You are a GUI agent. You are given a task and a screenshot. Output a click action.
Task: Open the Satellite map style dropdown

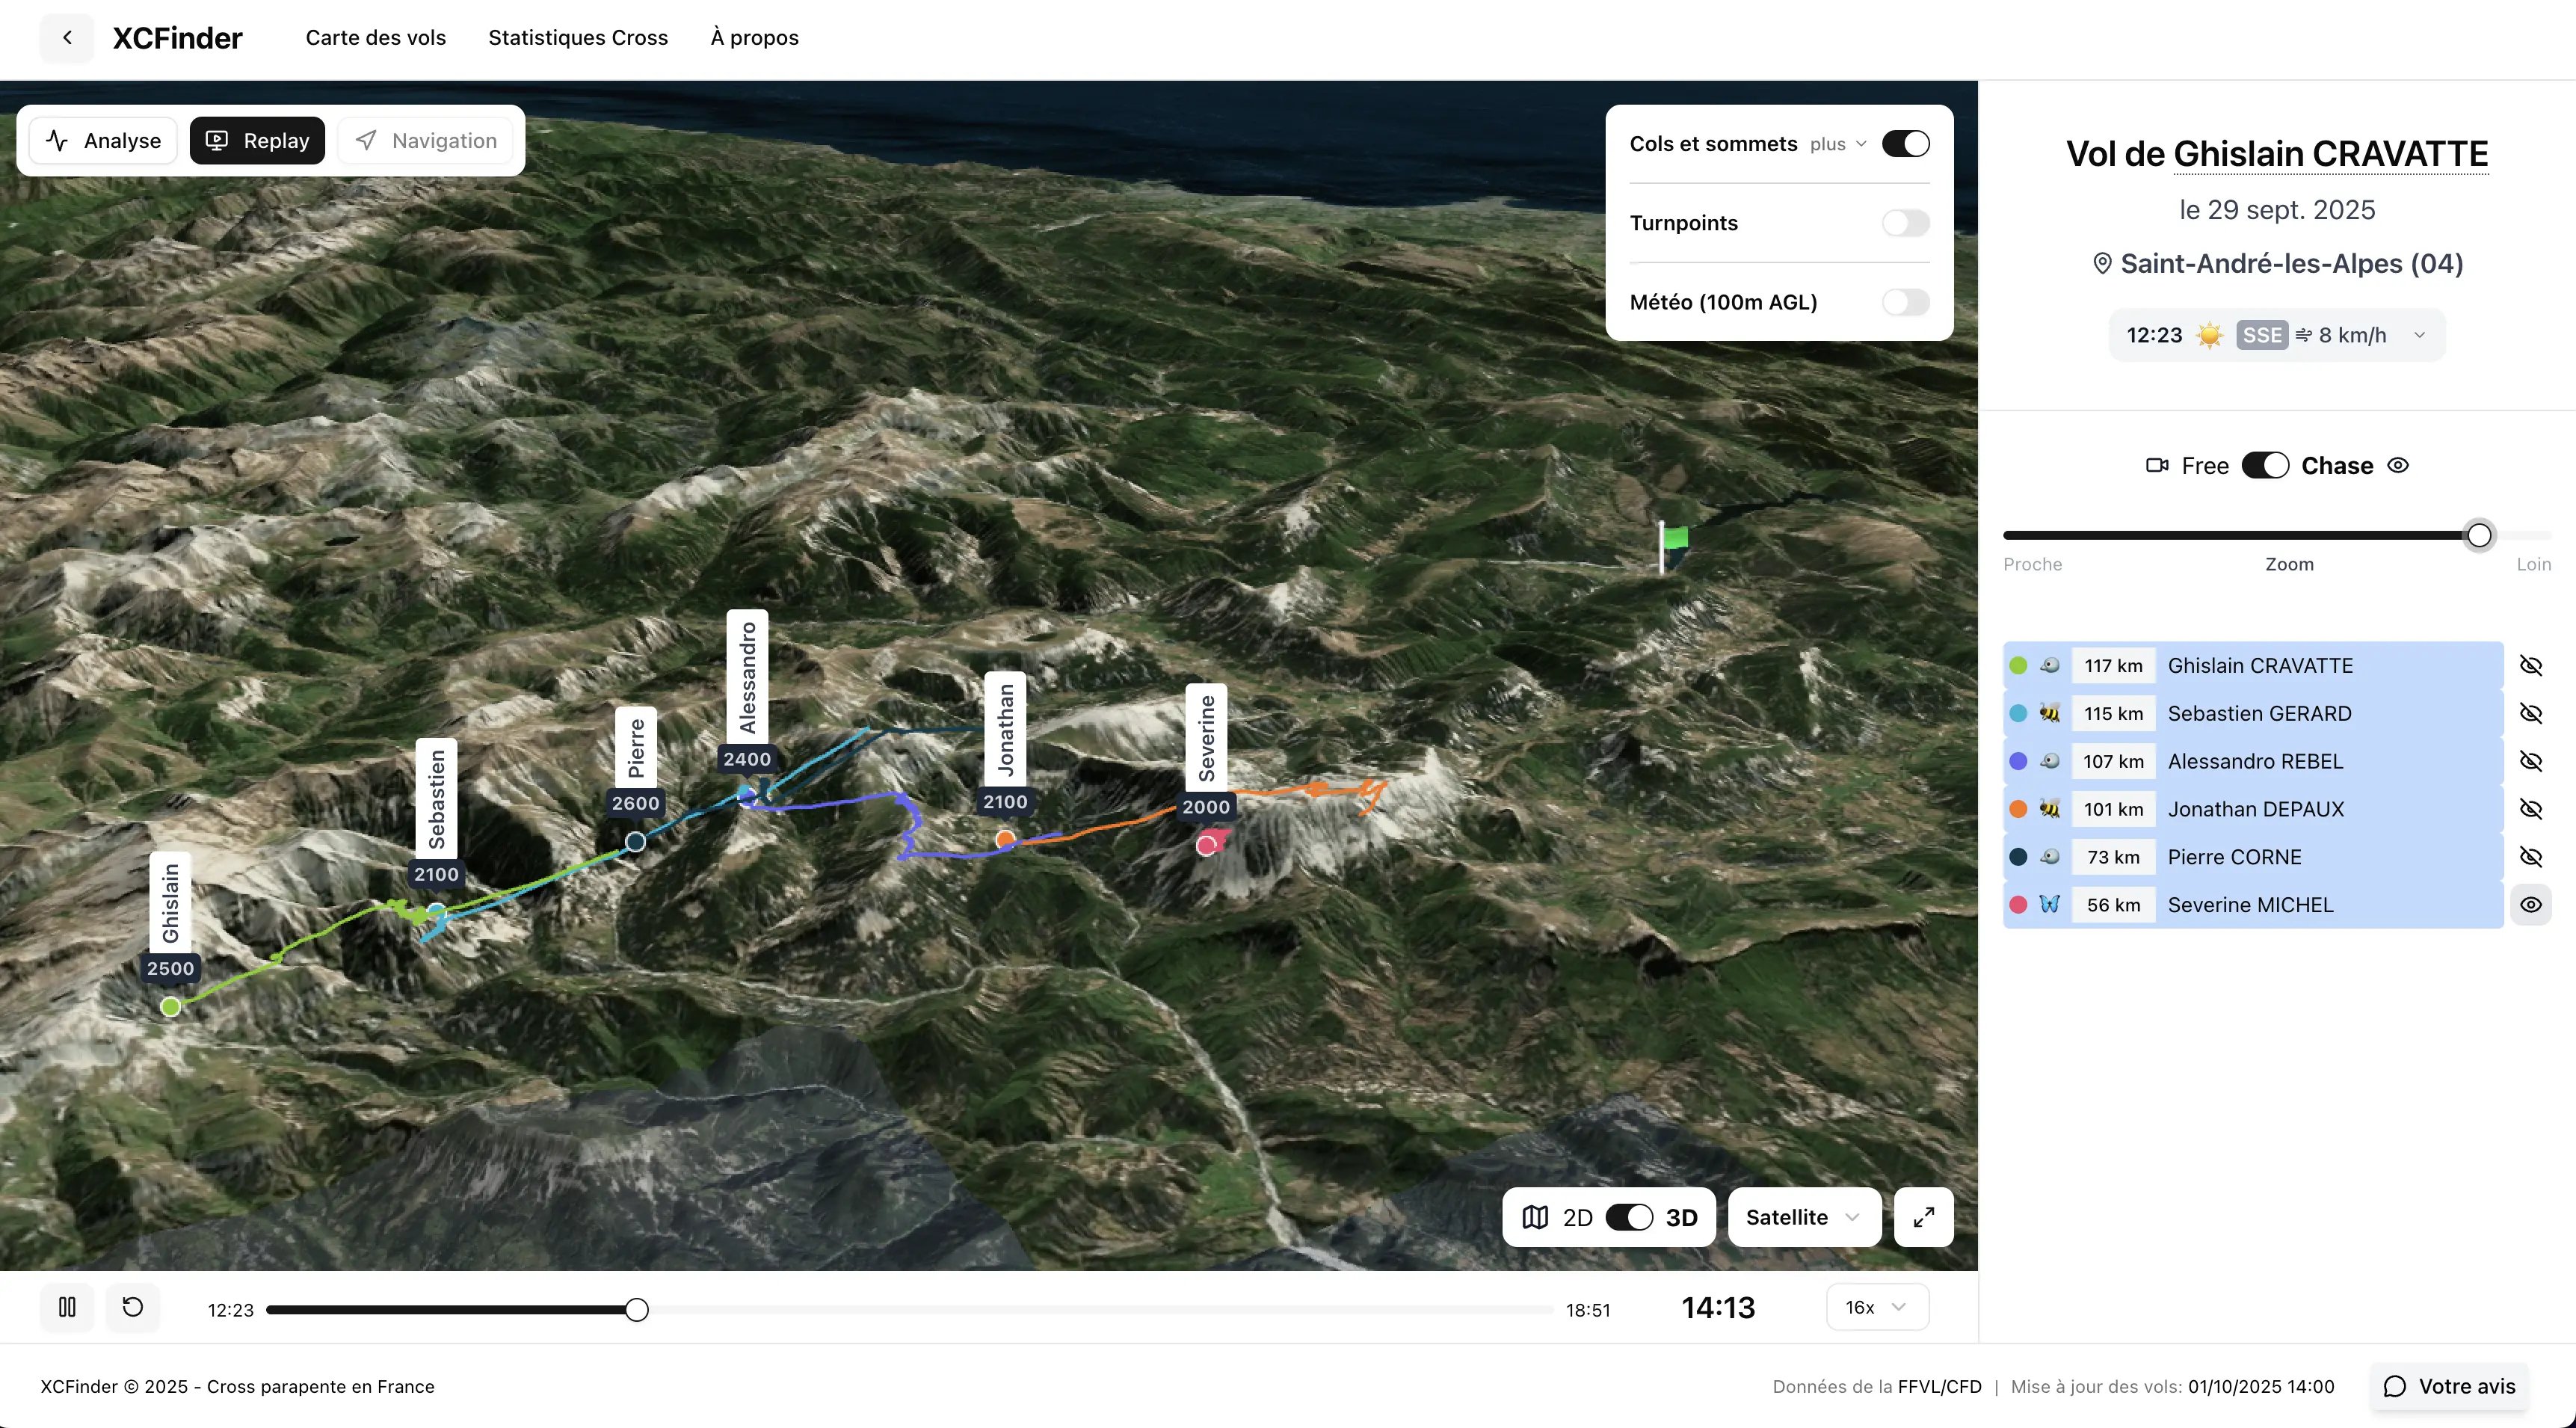coord(1803,1217)
